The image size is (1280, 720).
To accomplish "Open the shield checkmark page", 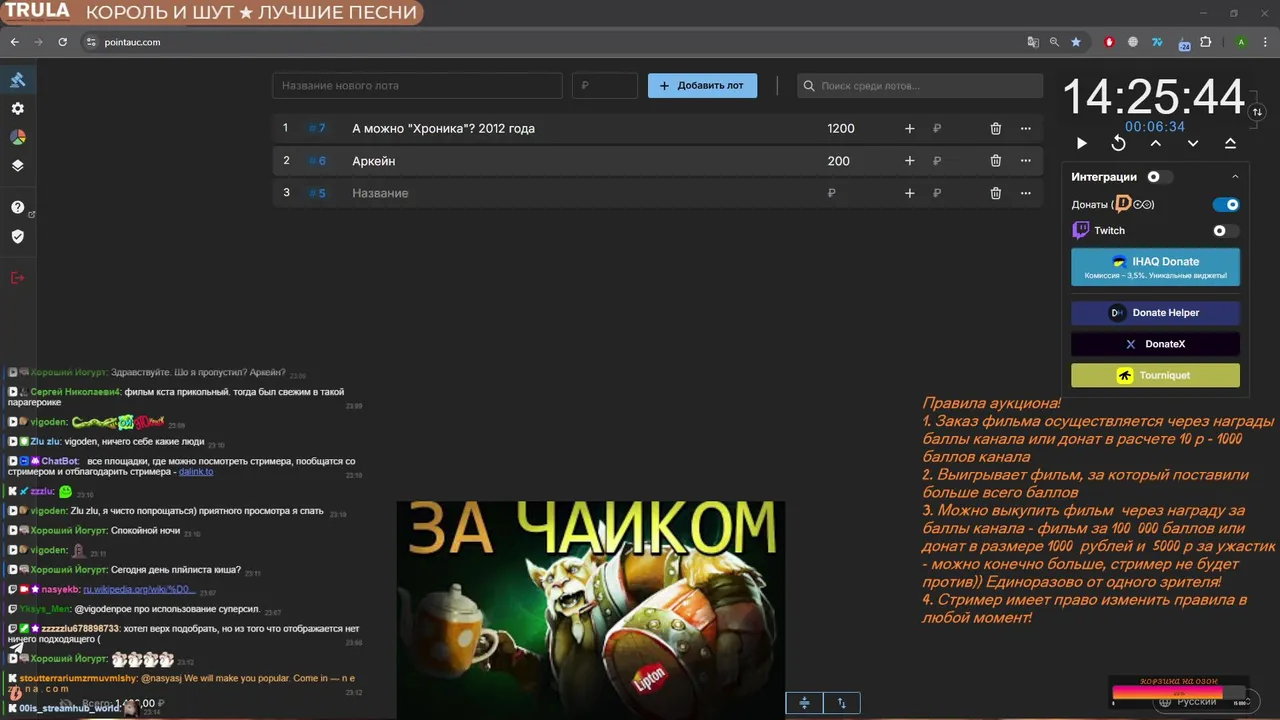I will point(17,236).
